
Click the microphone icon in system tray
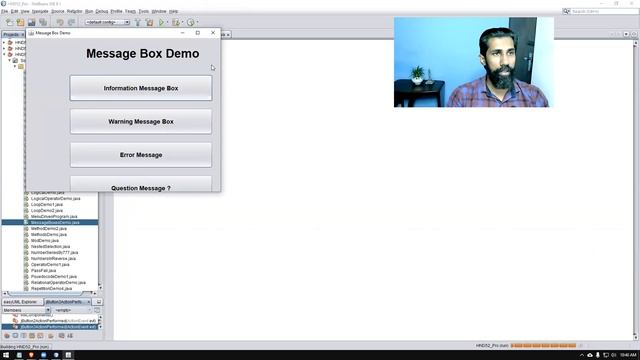click(x=598, y=355)
